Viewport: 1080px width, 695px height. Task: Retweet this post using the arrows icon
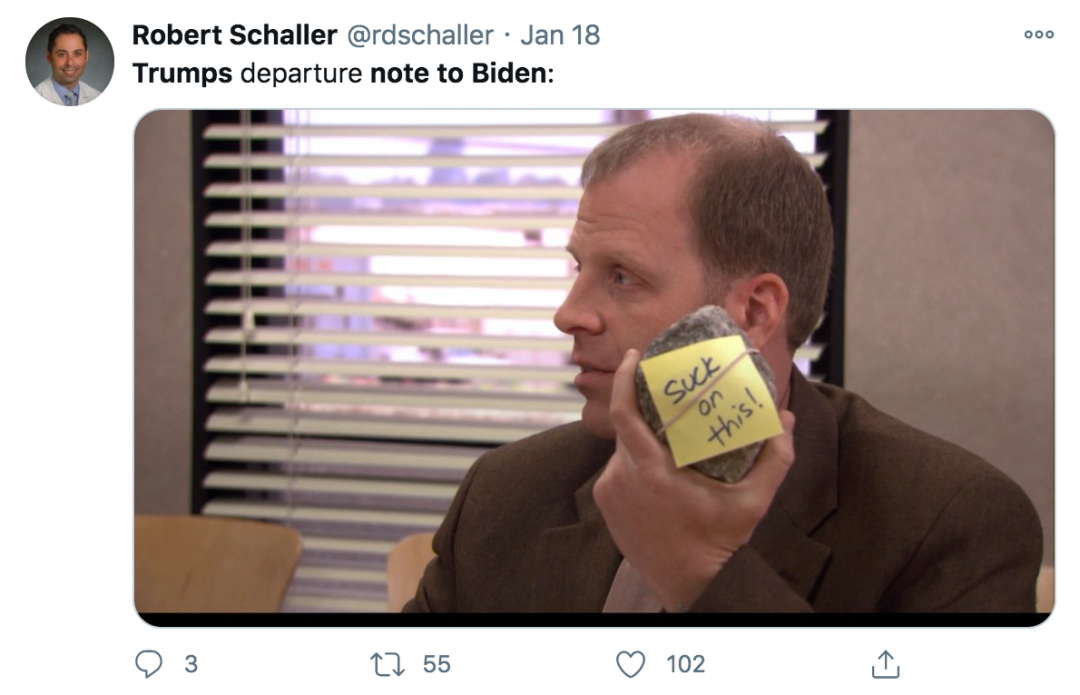(387, 665)
